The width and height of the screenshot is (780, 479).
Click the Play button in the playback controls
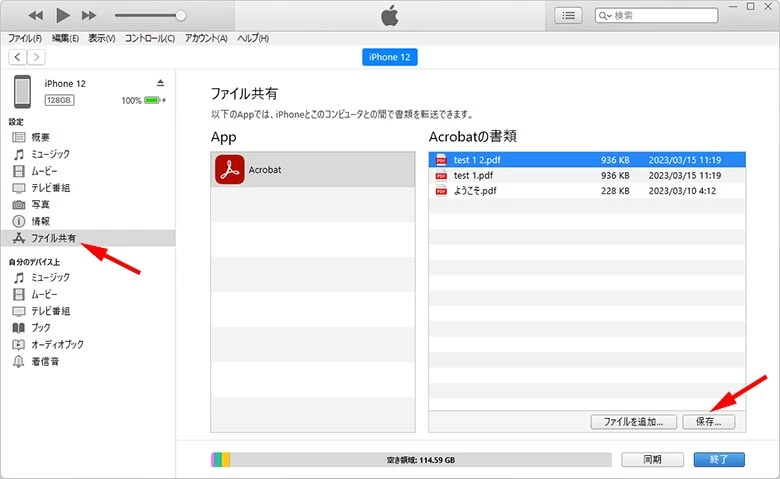62,15
